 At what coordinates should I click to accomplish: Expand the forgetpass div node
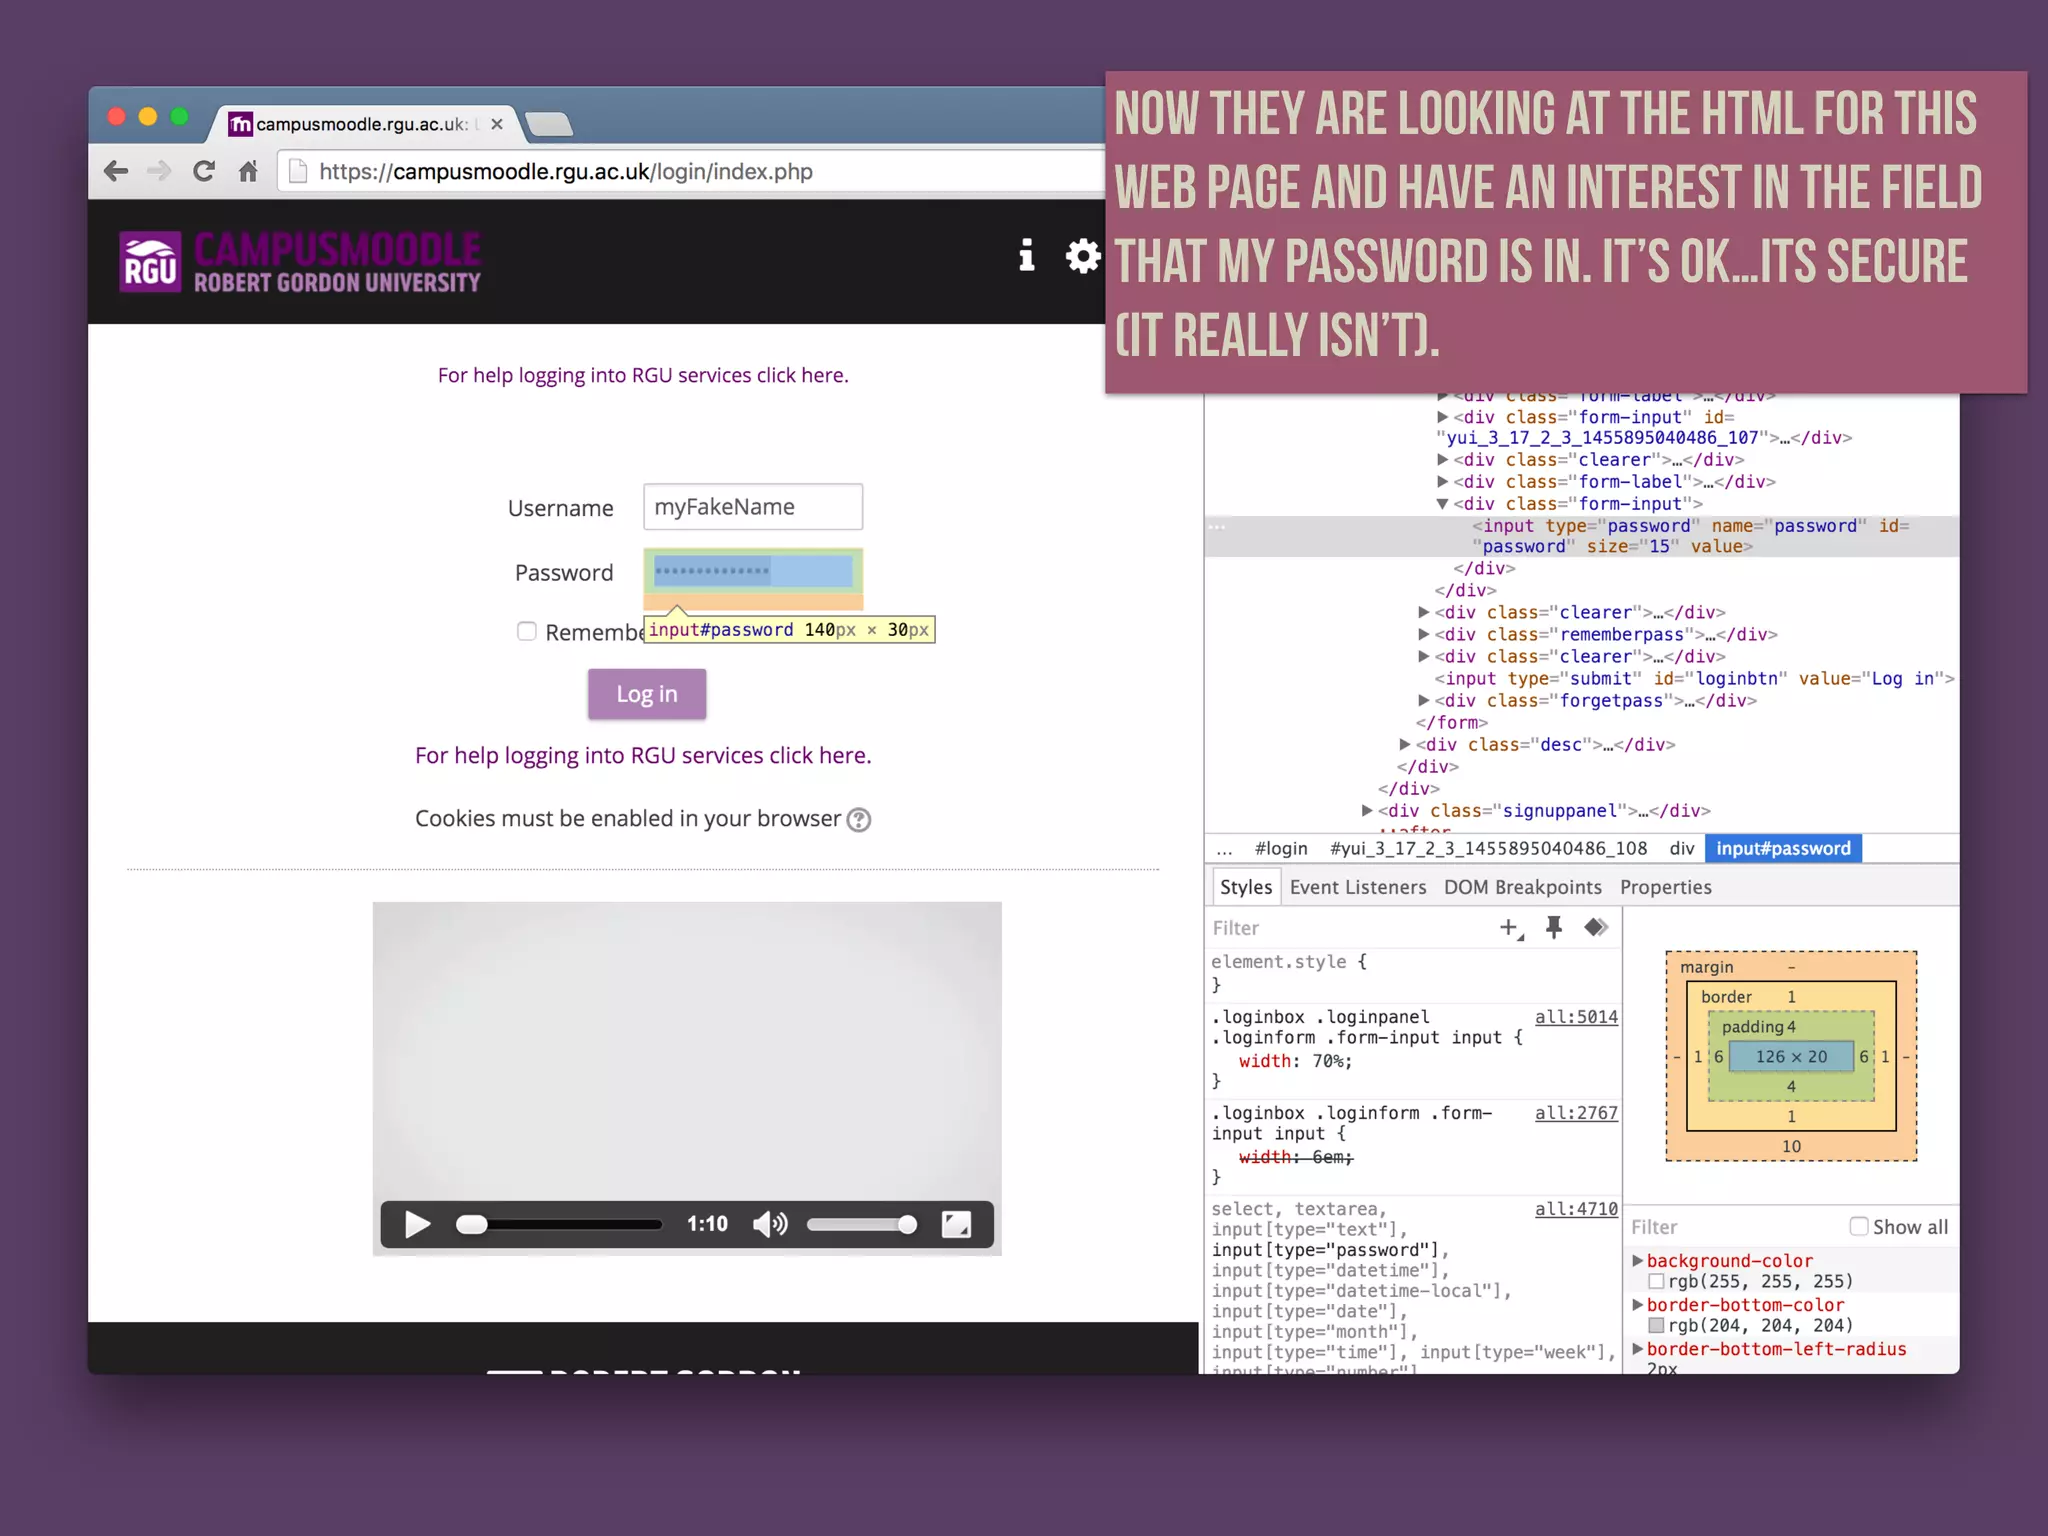coord(1423,700)
